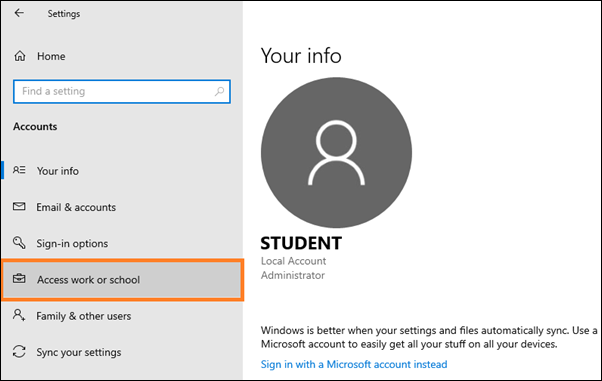Select Family & other users
Screen dimensions: 602x381
(x=84, y=316)
